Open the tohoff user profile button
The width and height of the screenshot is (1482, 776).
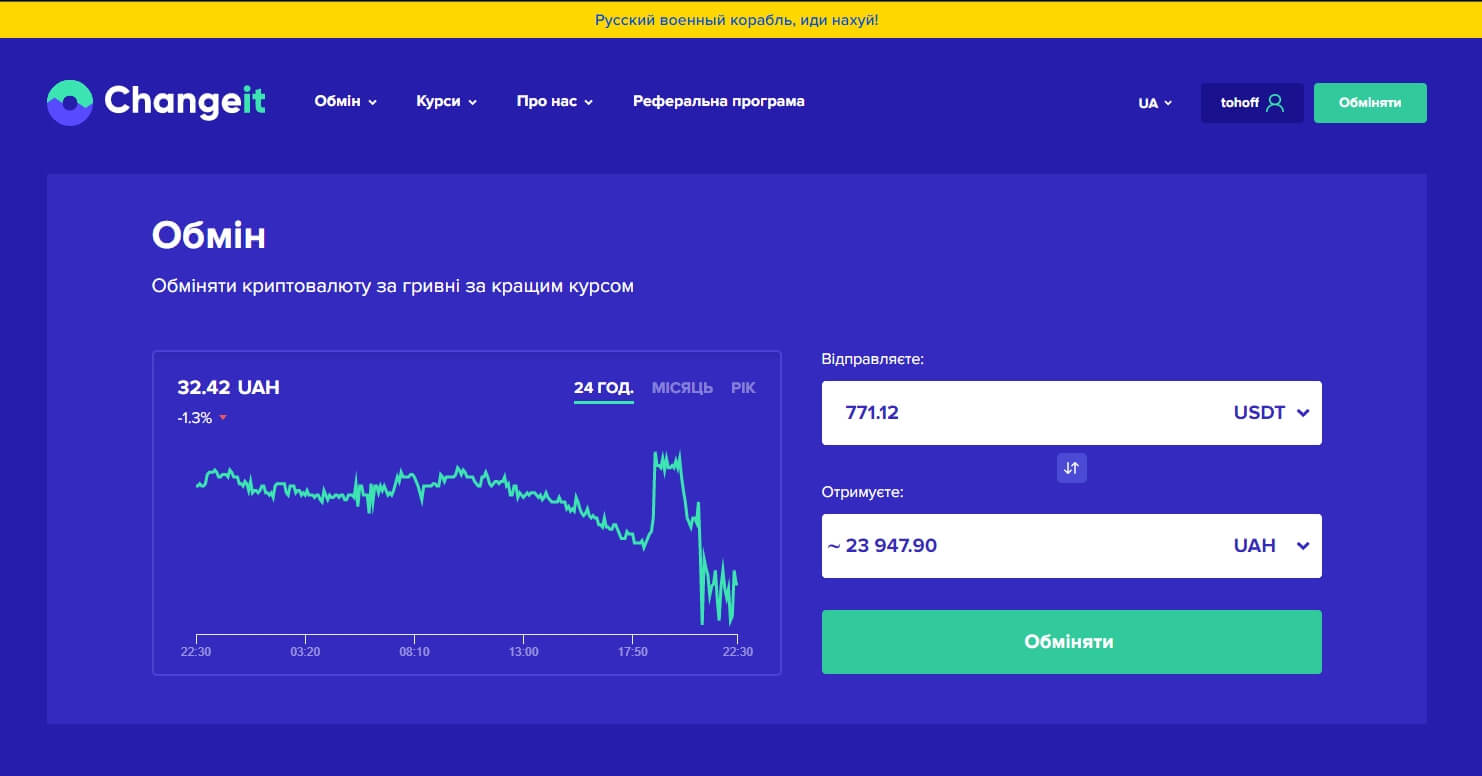point(1252,103)
